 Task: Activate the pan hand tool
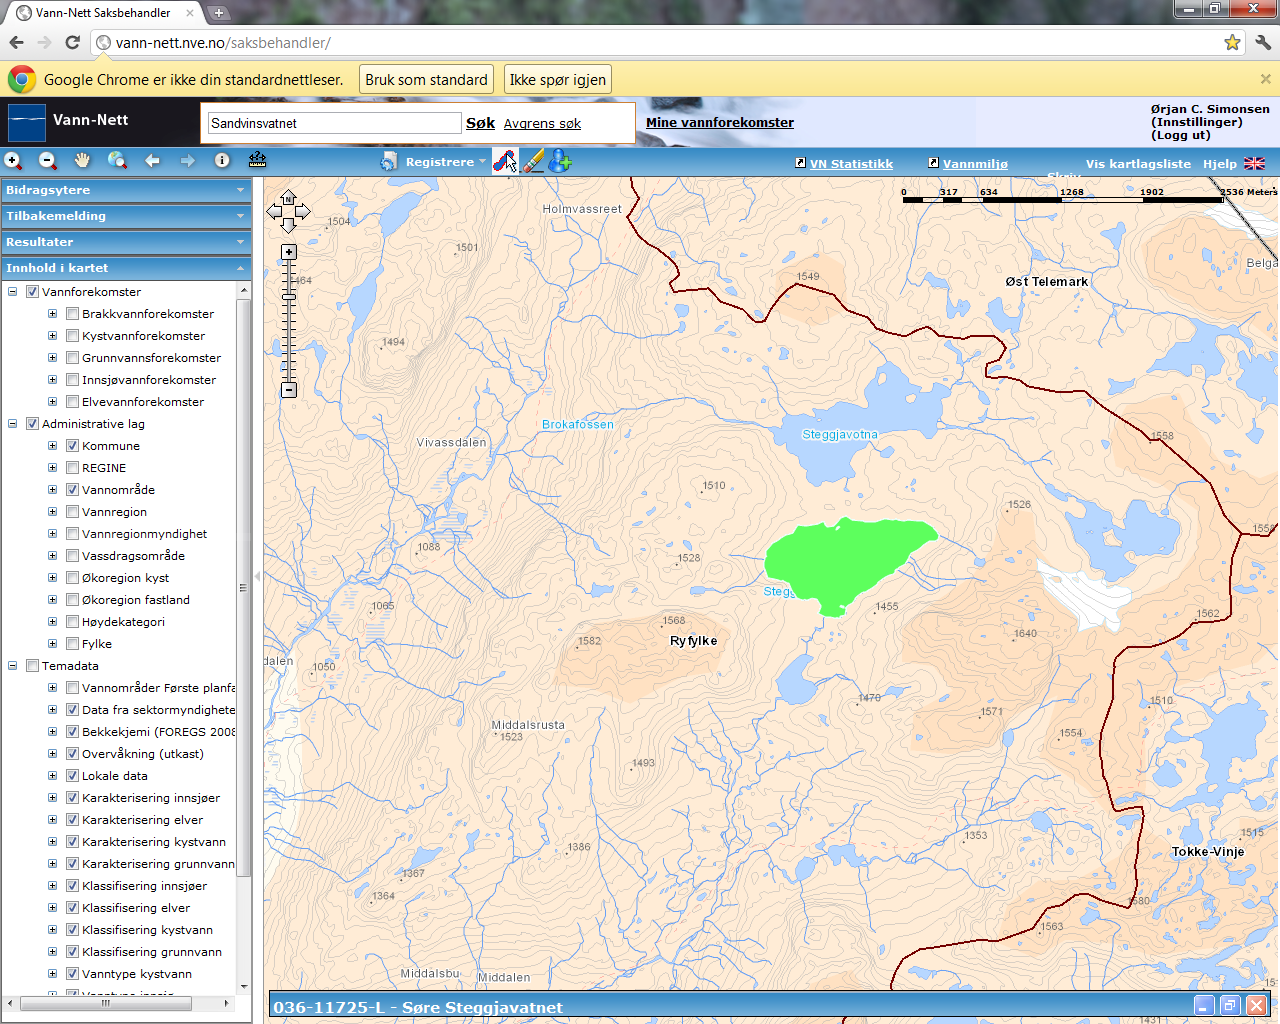[82, 161]
